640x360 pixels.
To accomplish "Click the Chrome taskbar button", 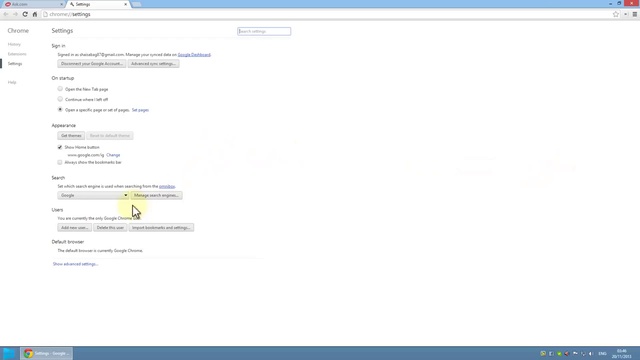I will click(x=47, y=353).
